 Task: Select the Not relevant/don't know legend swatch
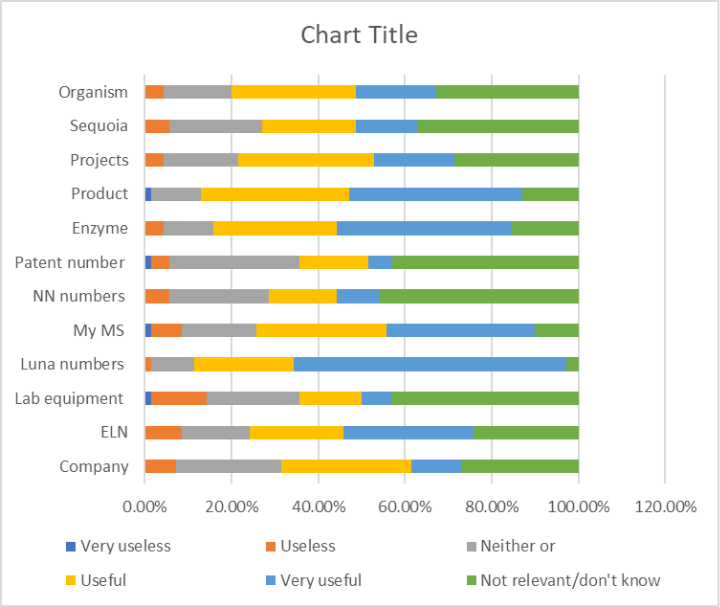[471, 580]
